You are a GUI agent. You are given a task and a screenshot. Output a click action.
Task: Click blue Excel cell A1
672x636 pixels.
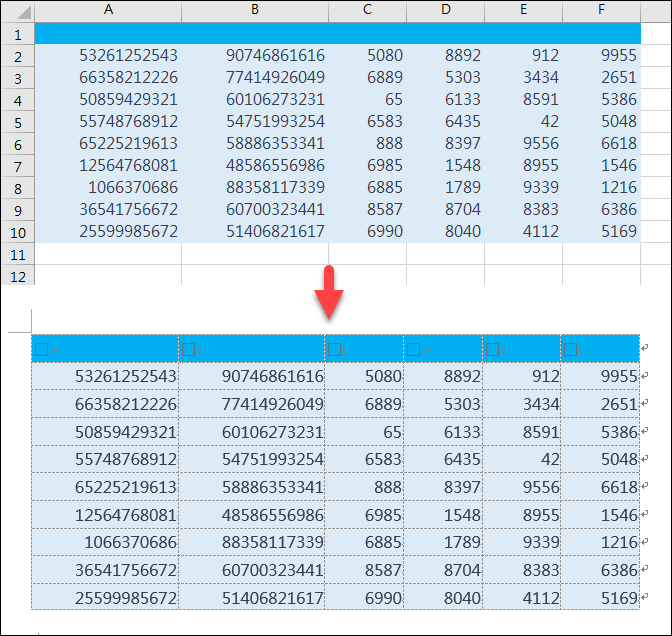click(108, 33)
